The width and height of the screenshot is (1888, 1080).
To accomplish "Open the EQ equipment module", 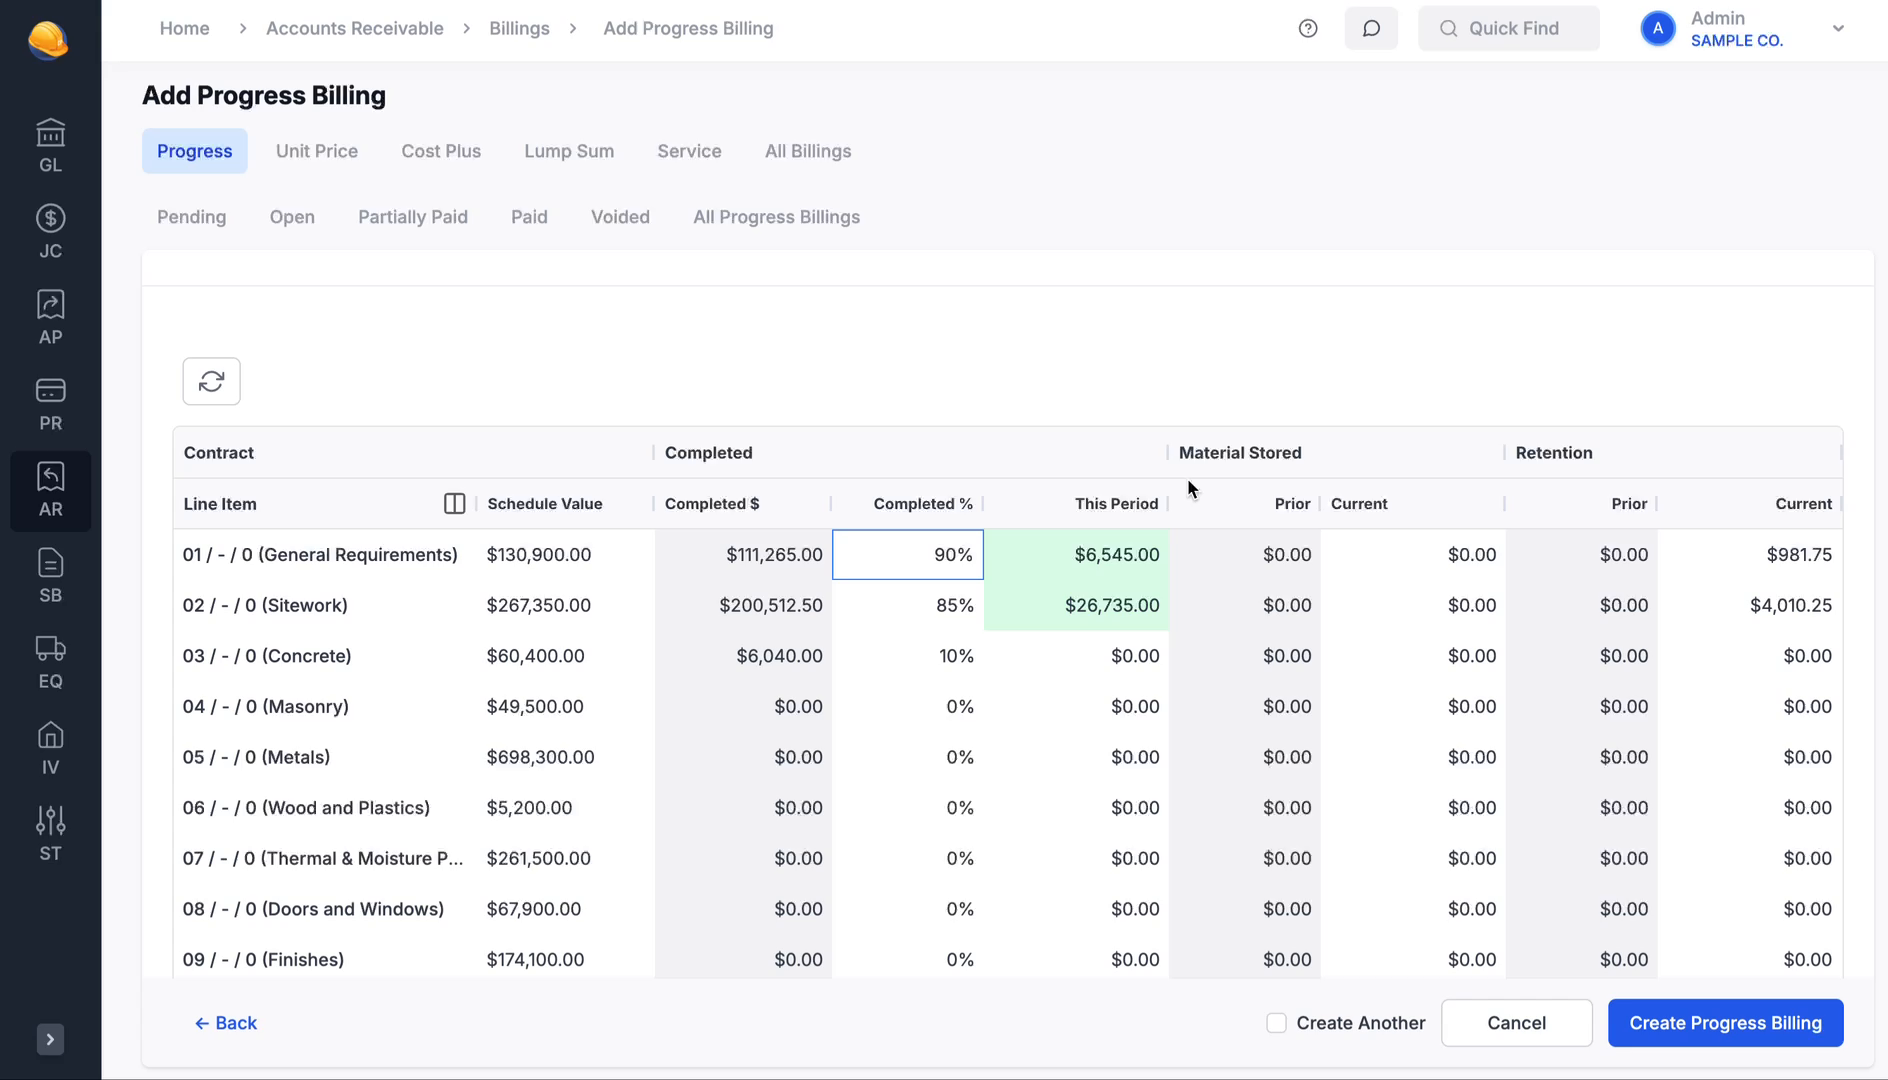I will tap(50, 661).
